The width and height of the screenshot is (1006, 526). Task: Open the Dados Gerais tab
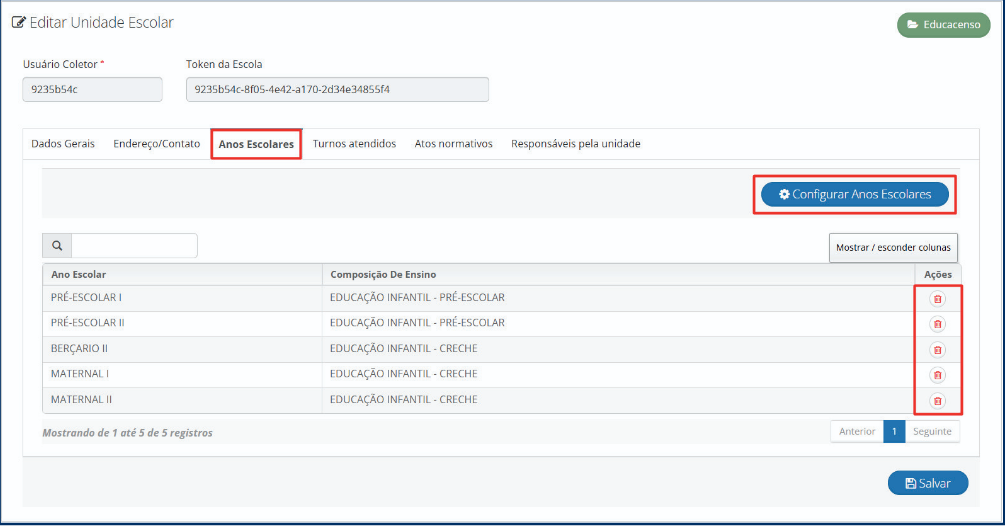tap(63, 144)
